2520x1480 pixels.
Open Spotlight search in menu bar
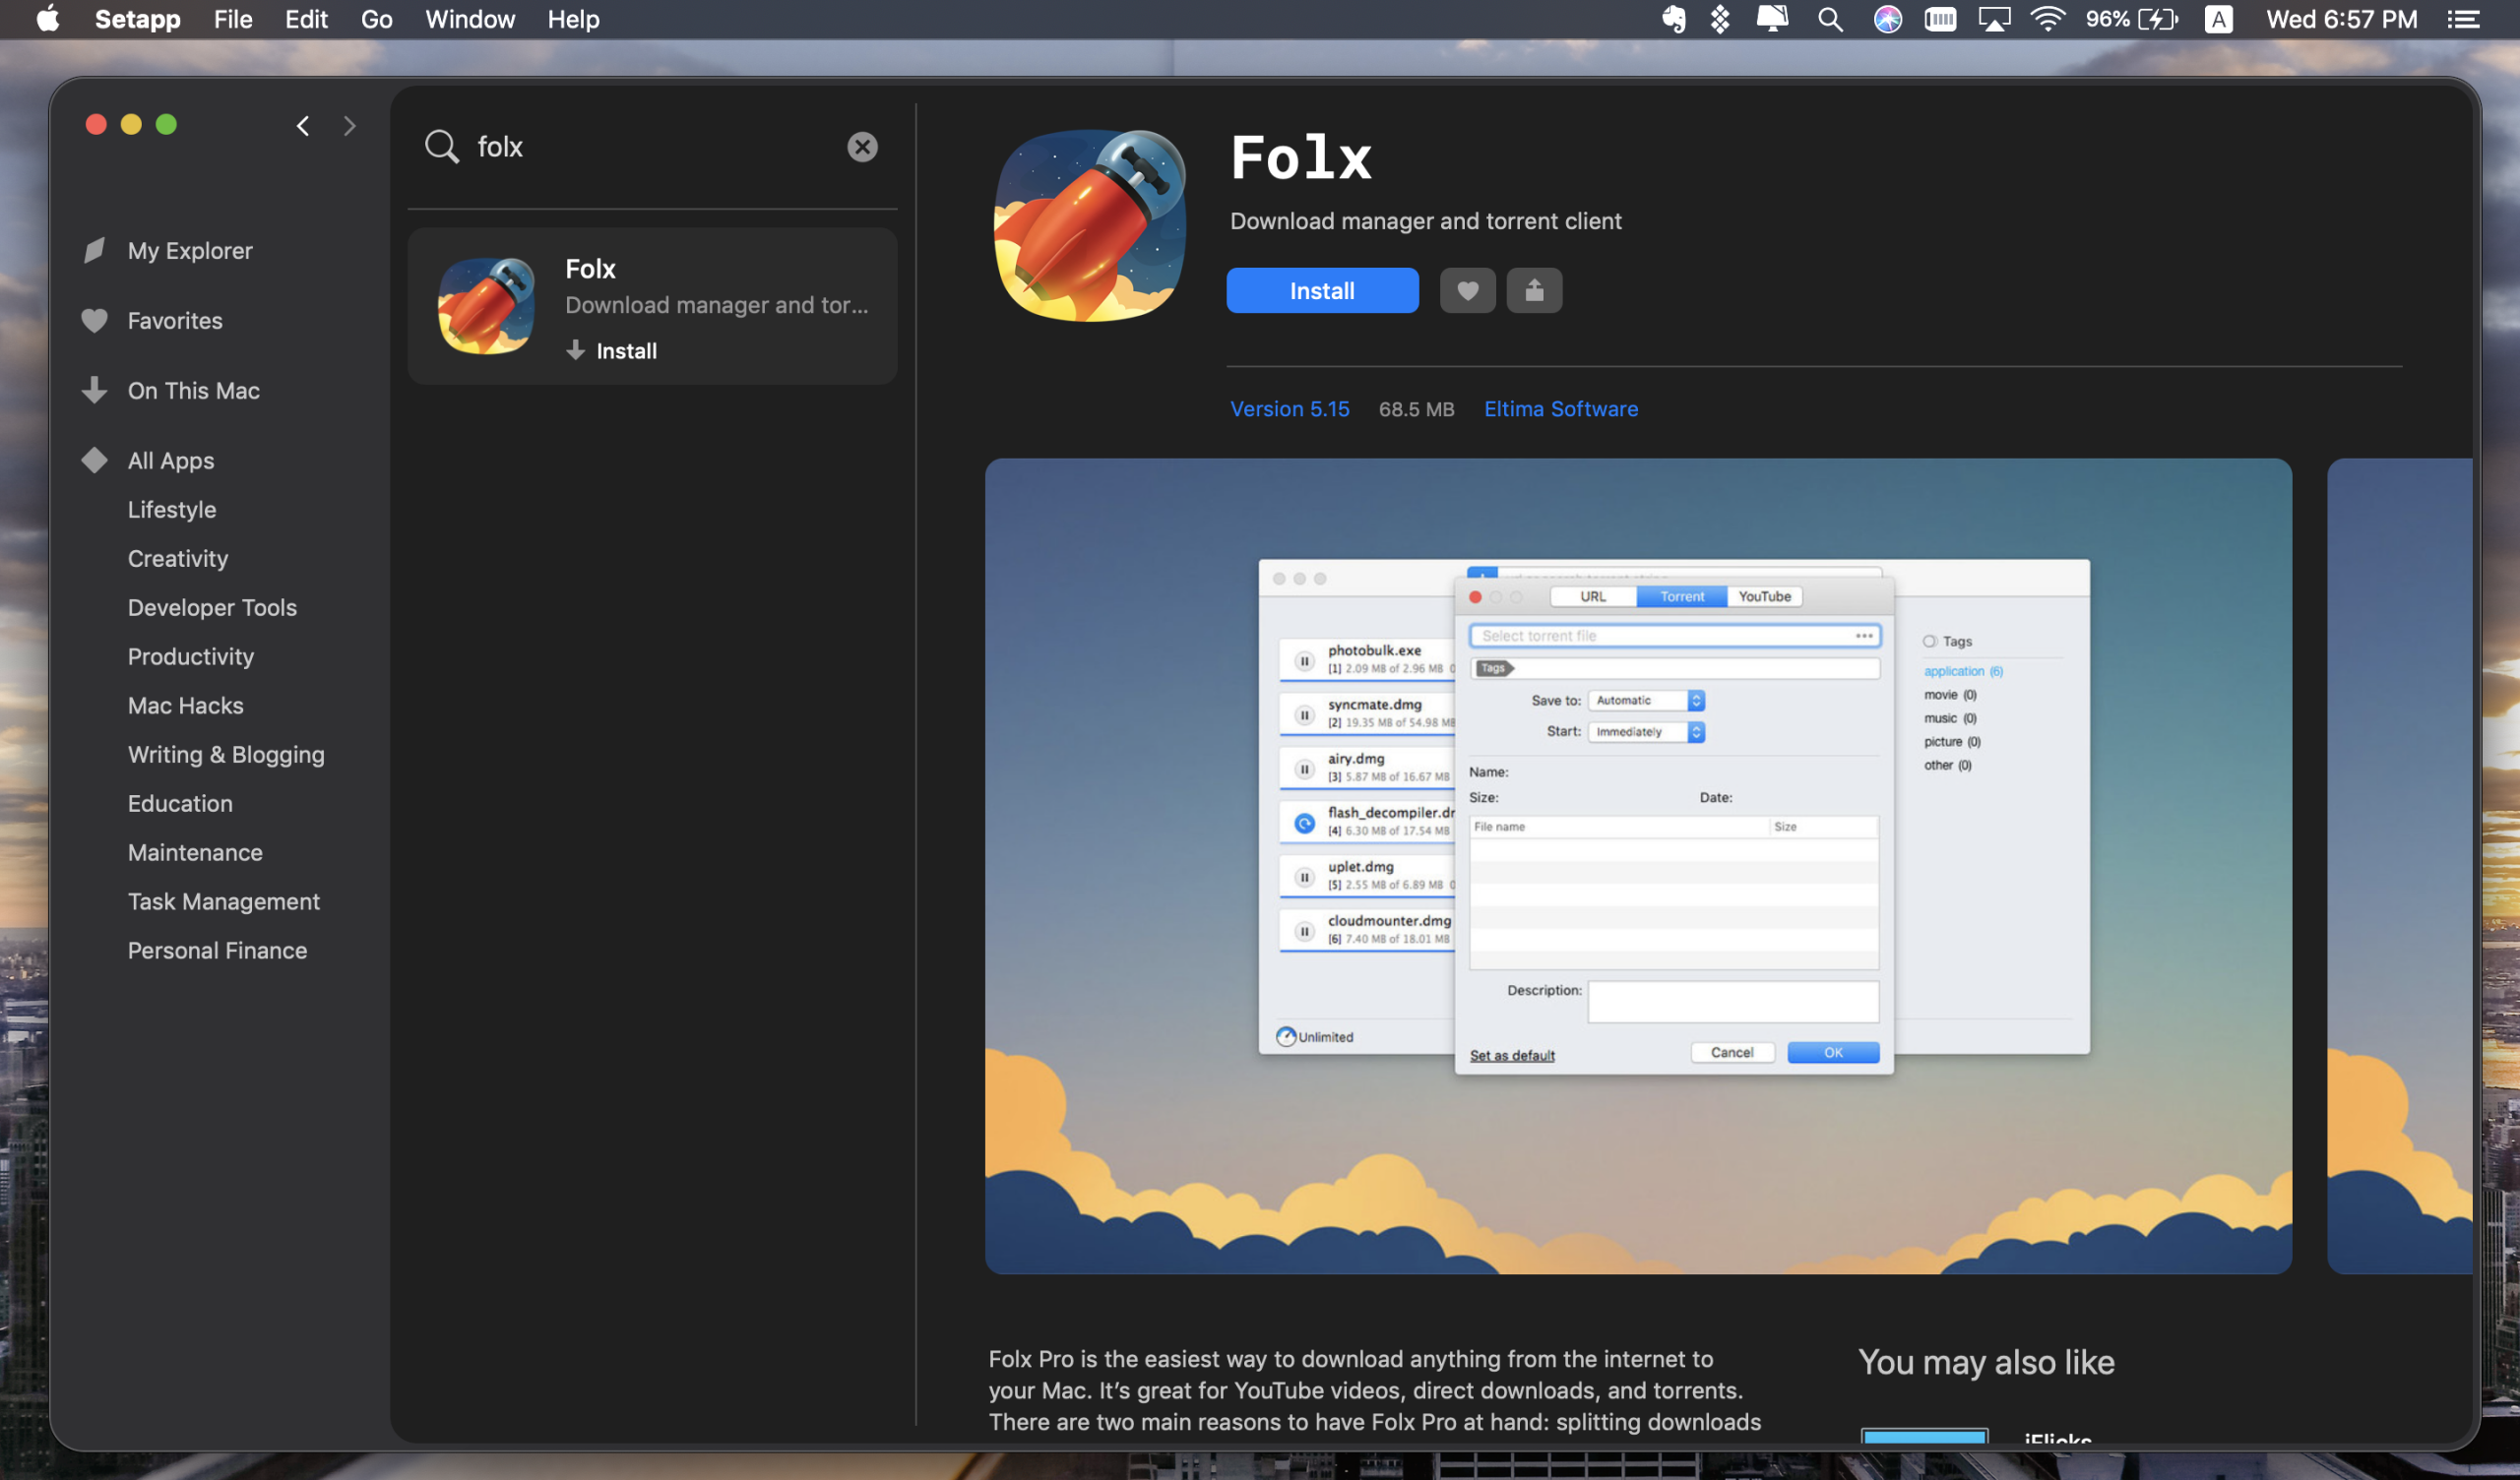[x=1830, y=19]
